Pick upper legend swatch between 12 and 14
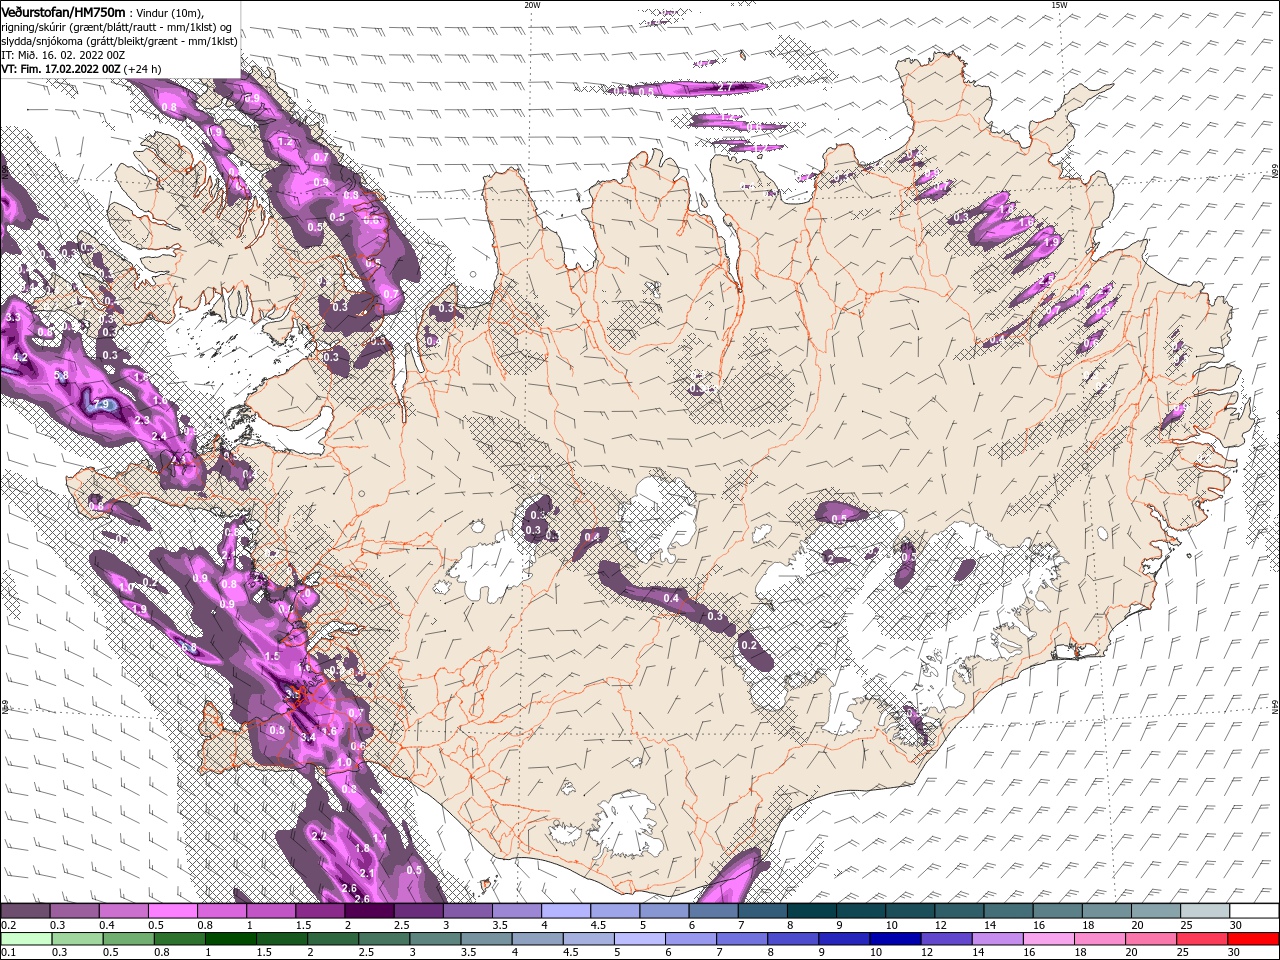 tap(959, 911)
